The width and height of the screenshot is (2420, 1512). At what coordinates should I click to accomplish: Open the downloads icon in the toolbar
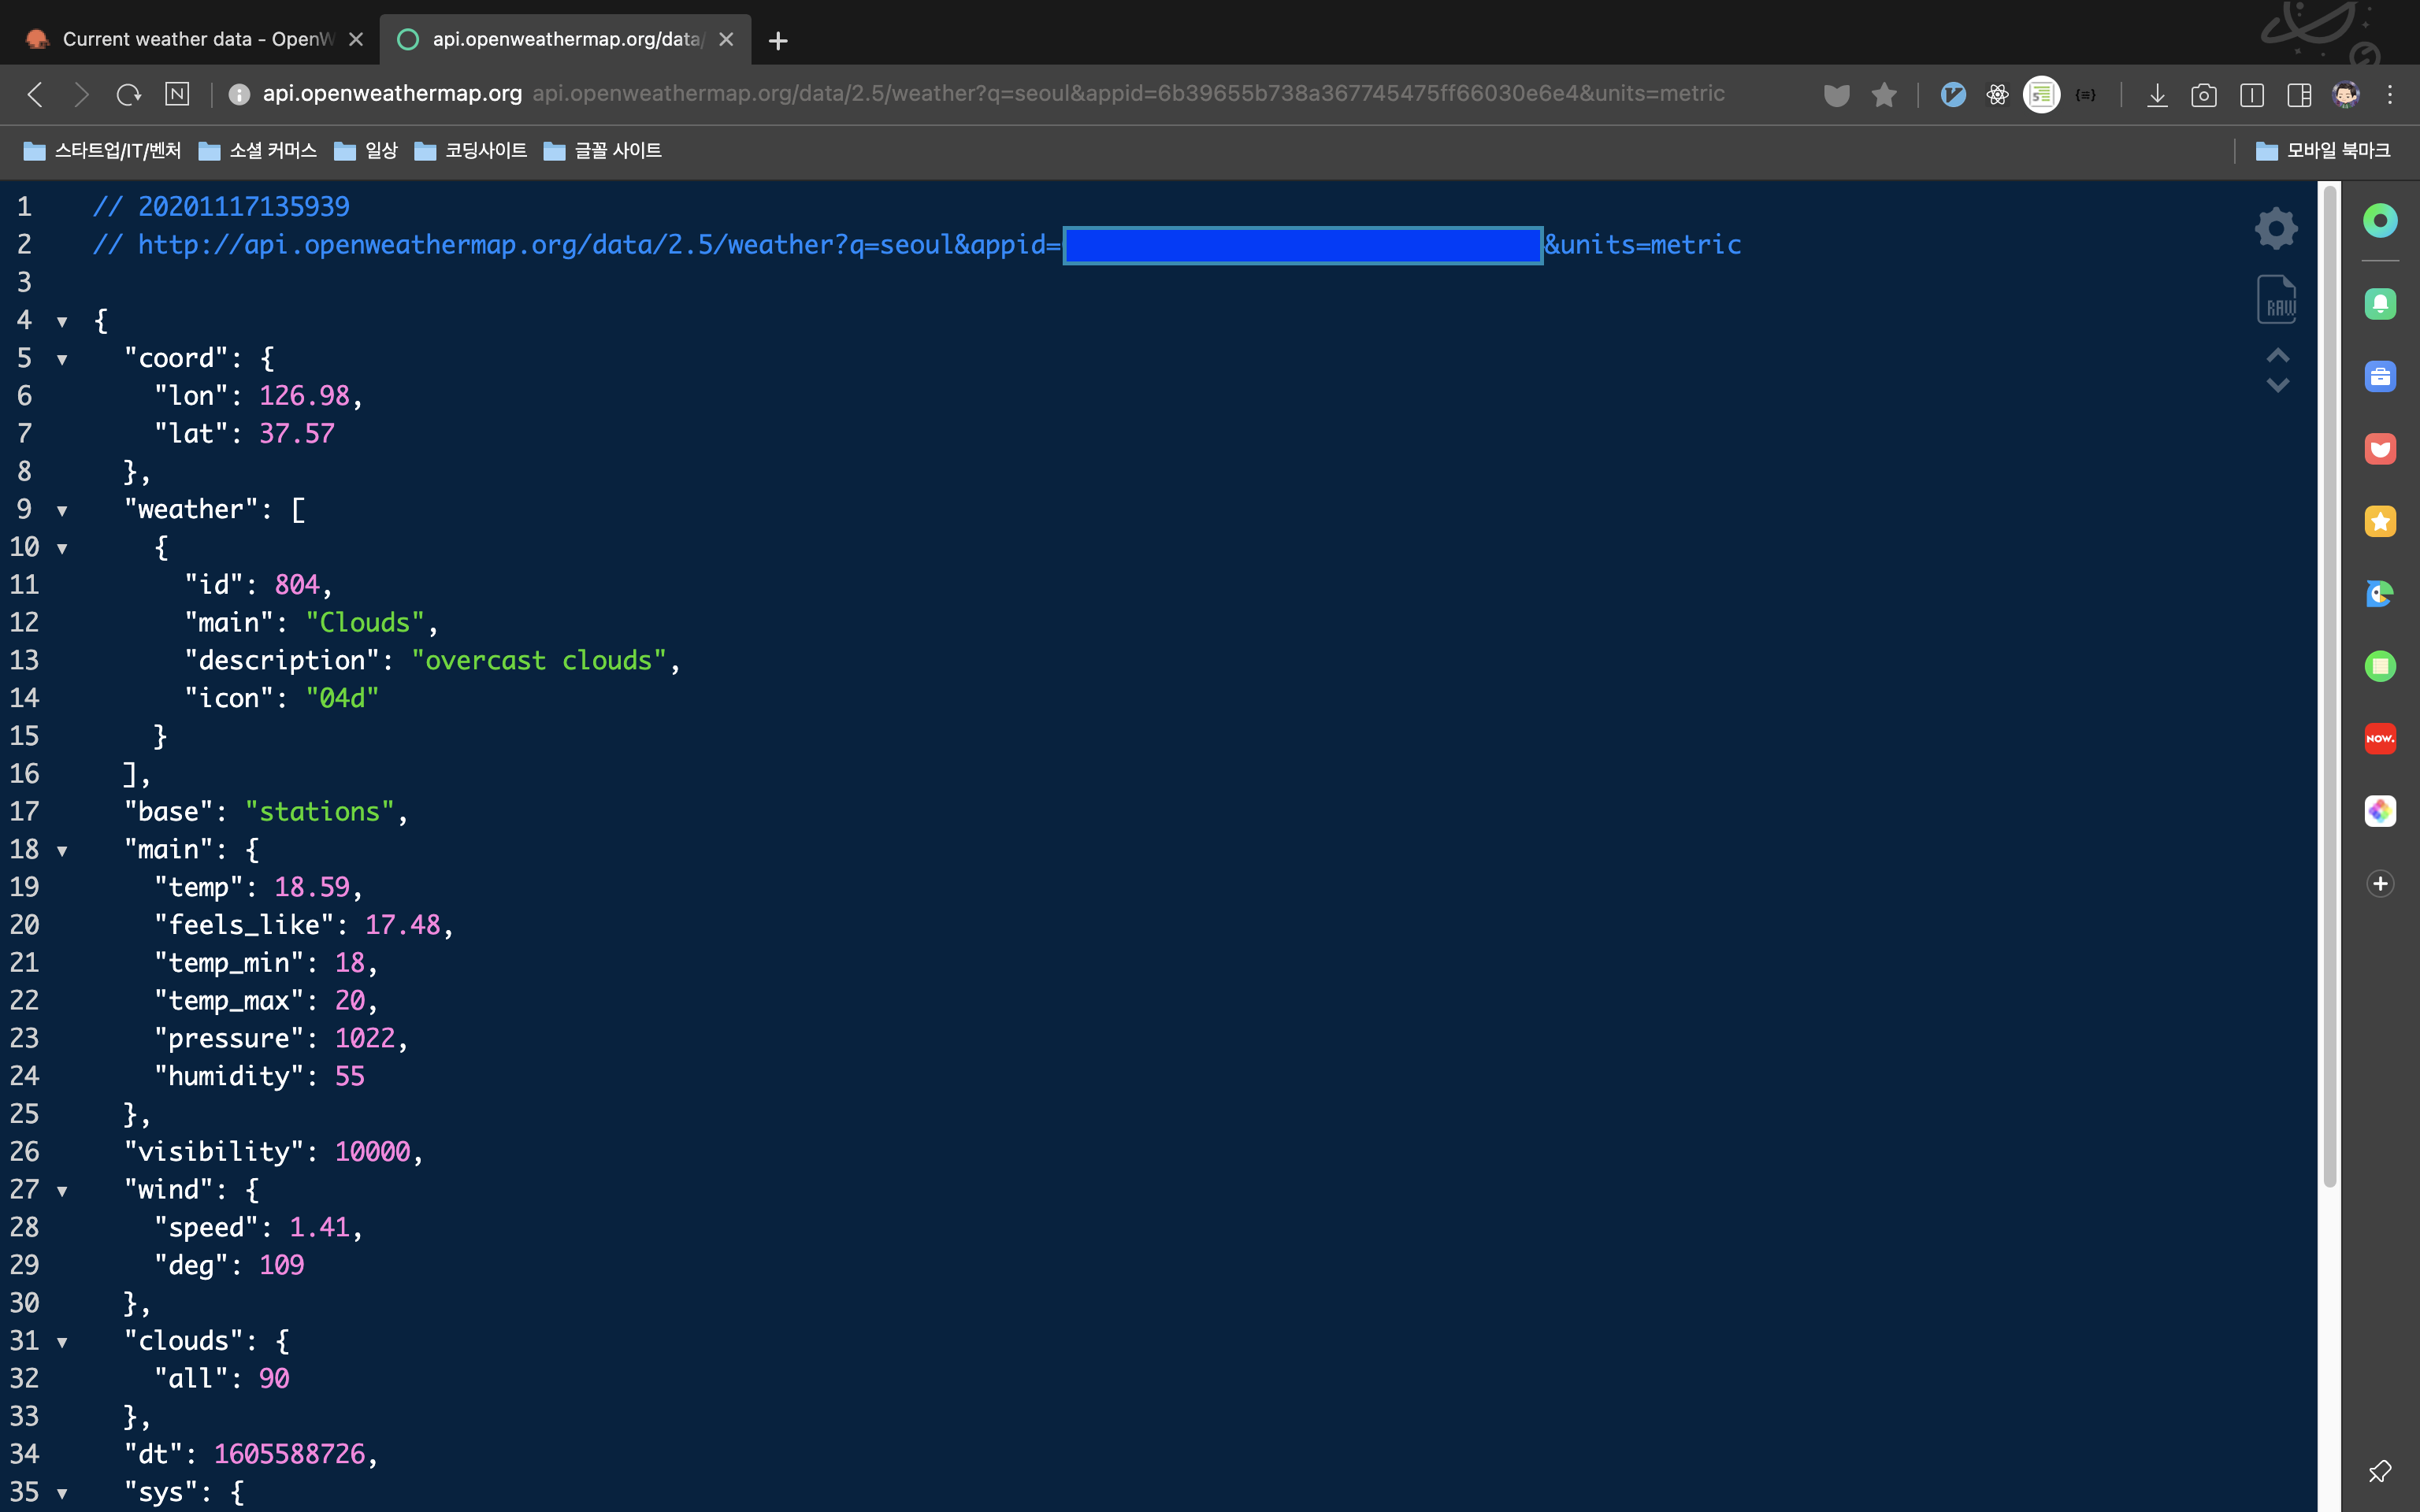[x=2157, y=94]
